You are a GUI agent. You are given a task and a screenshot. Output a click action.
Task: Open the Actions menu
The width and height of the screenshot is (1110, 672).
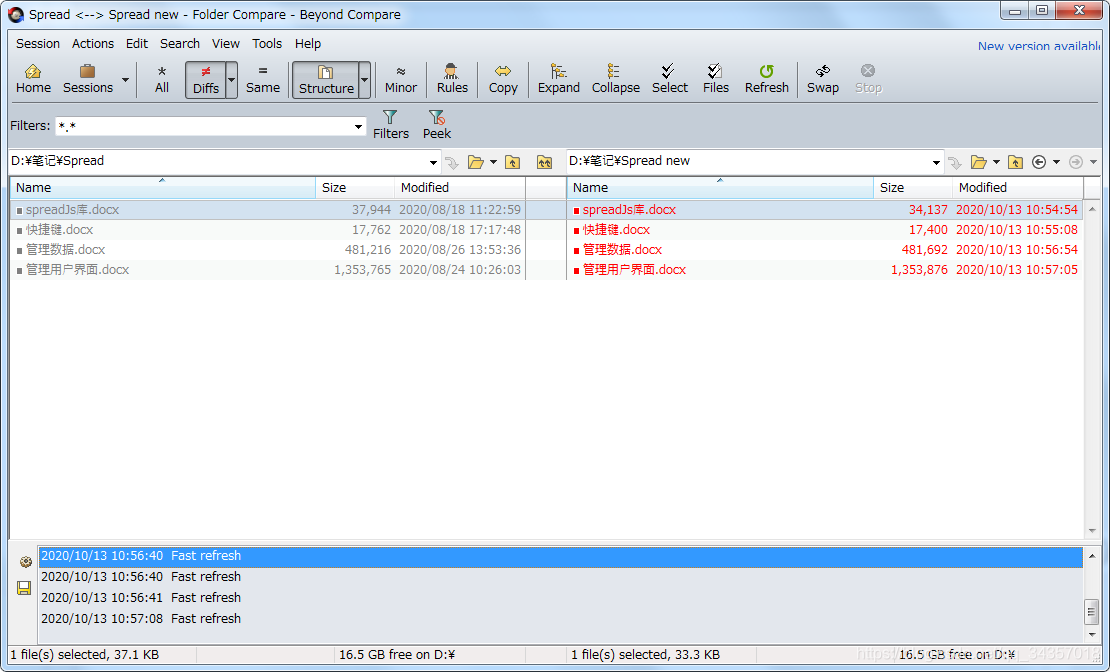pos(93,44)
